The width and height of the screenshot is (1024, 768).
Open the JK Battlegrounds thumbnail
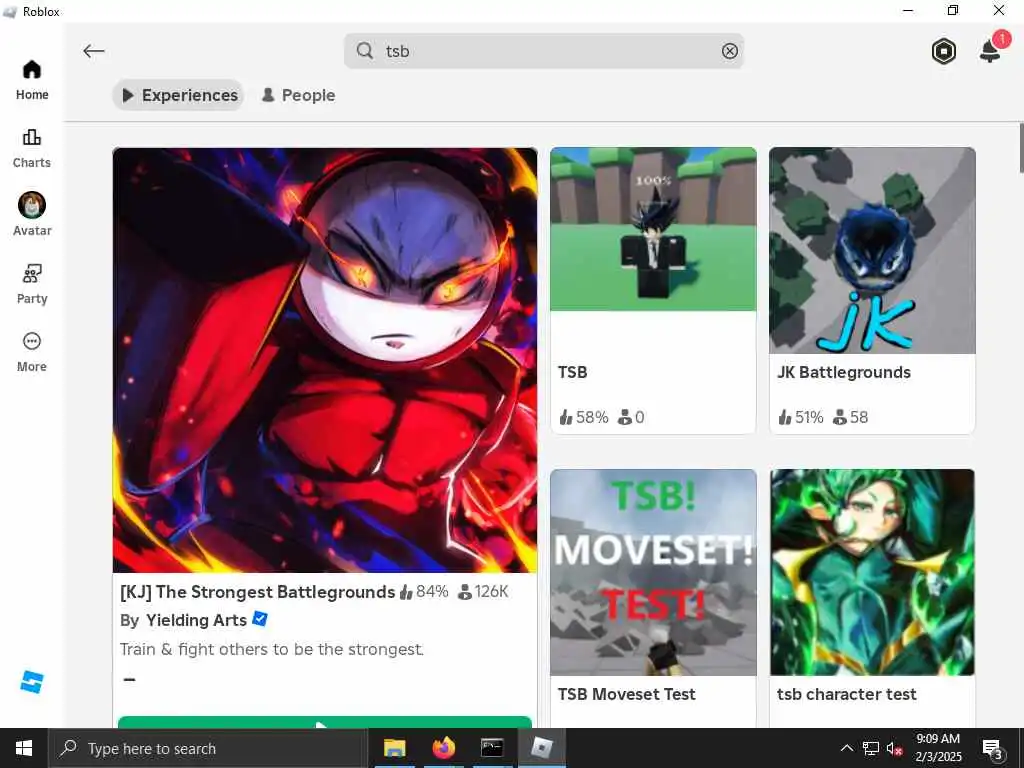(872, 251)
